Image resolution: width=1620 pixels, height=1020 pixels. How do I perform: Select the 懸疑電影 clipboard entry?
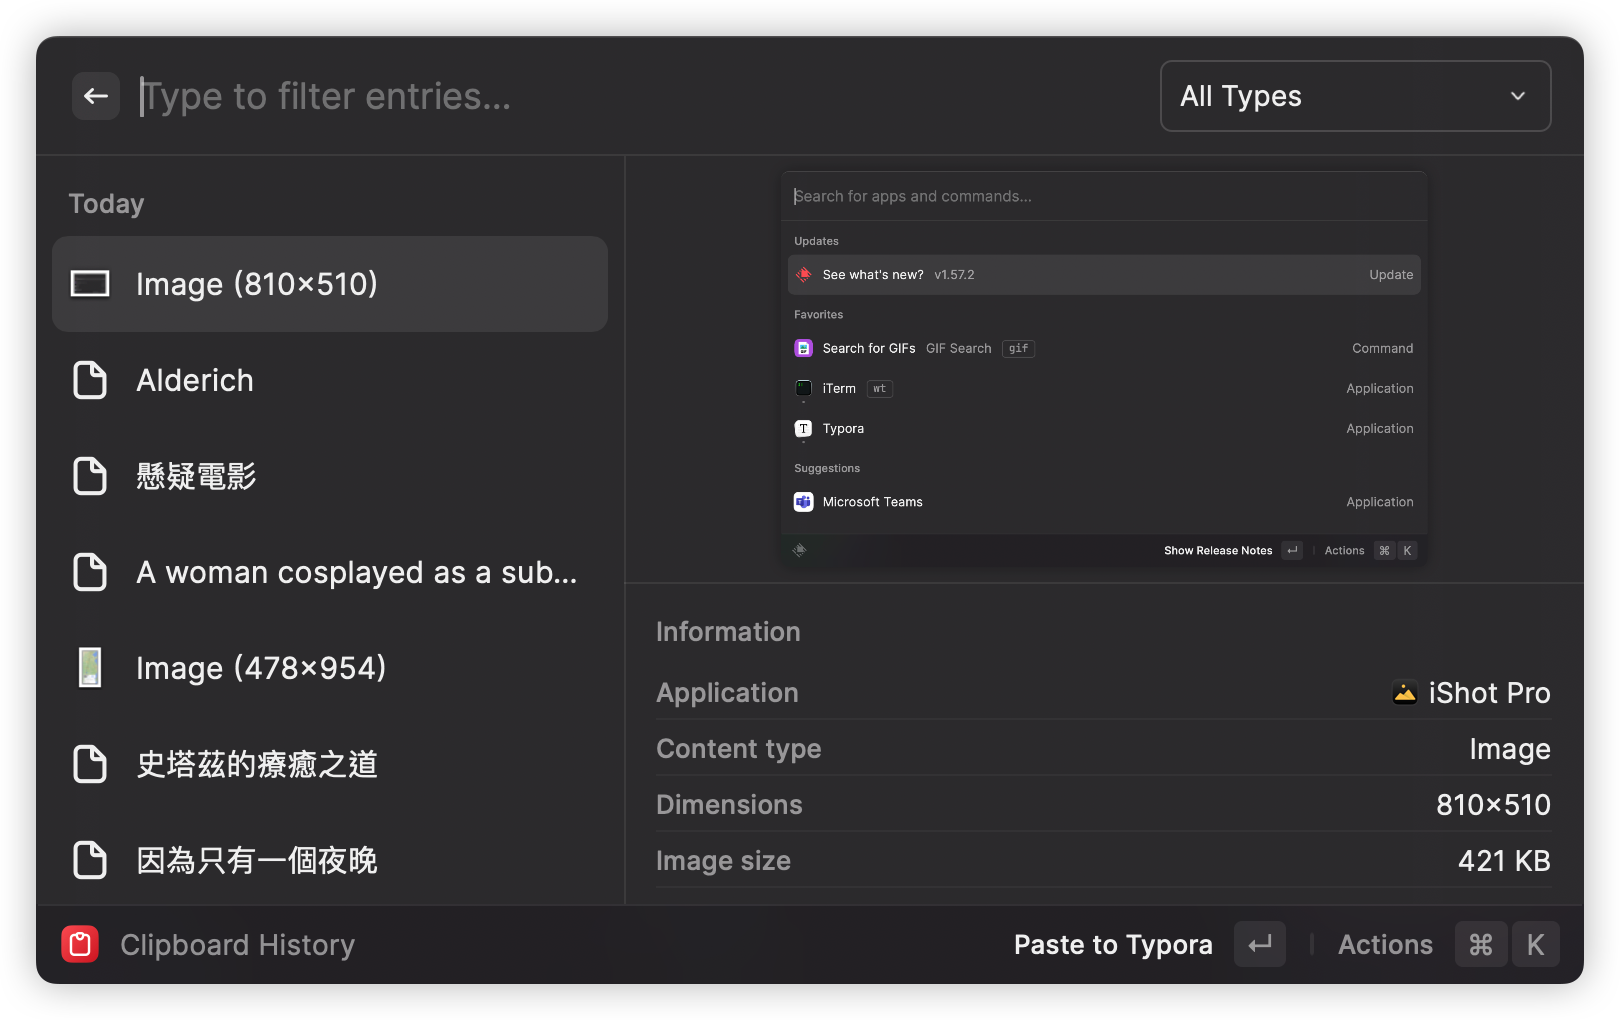pyautogui.click(x=330, y=476)
